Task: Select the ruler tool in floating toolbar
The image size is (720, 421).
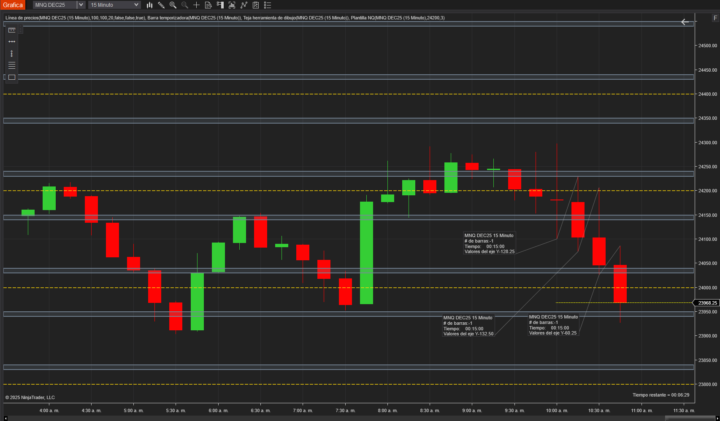Action: click(12, 30)
